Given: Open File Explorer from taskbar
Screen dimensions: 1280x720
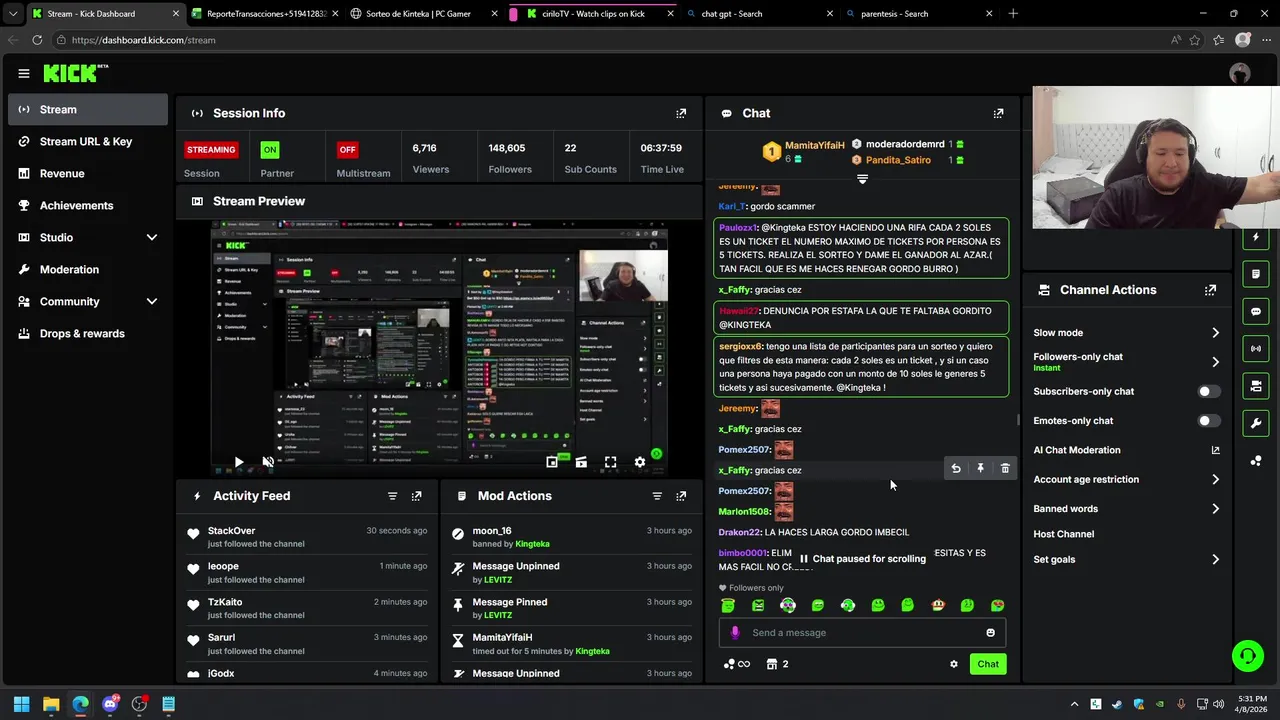Looking at the screenshot, I should coord(51,704).
